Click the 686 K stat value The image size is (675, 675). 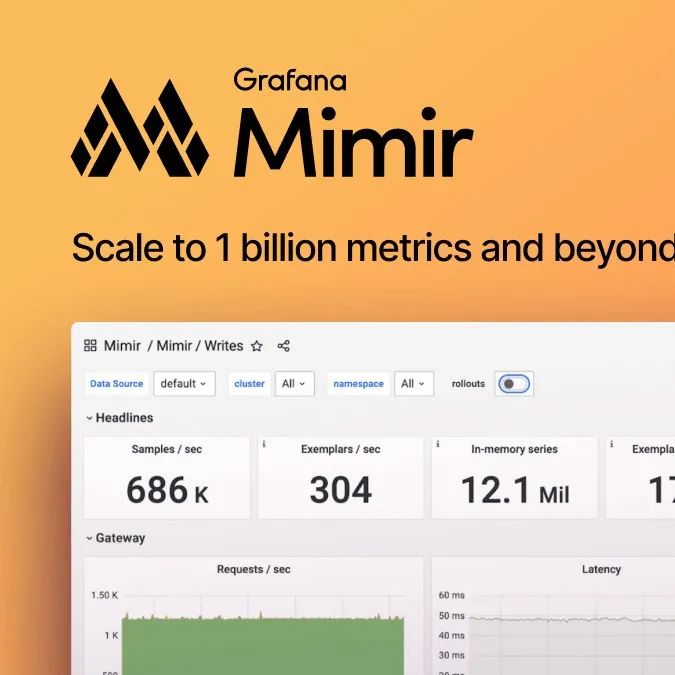(x=167, y=490)
